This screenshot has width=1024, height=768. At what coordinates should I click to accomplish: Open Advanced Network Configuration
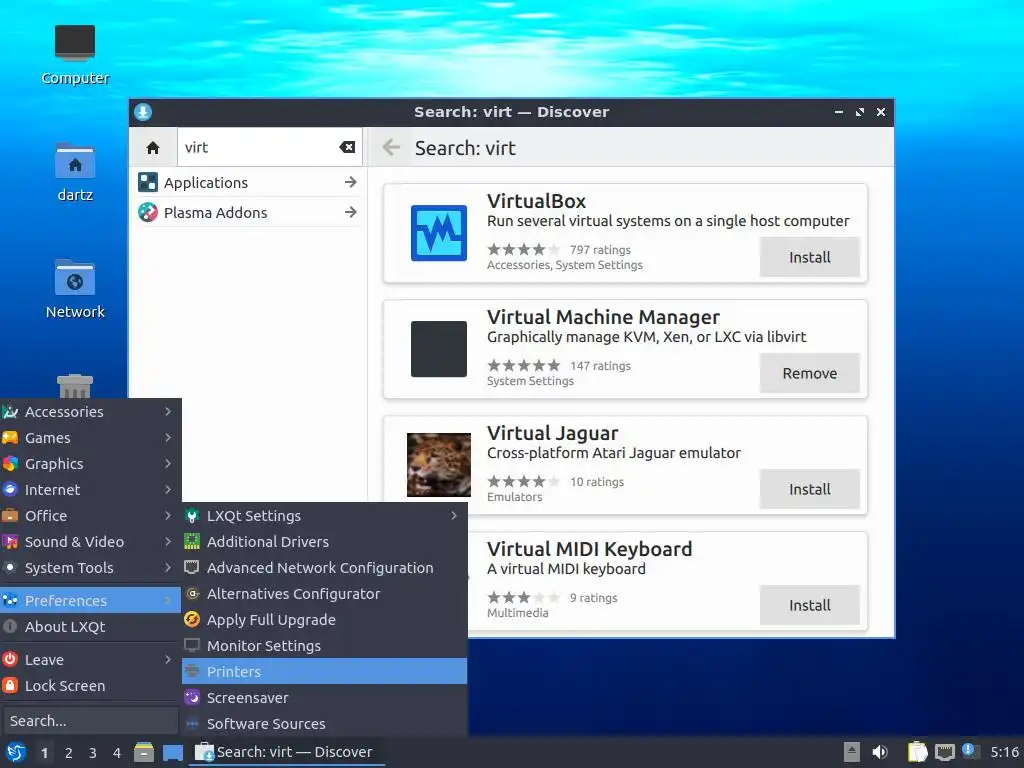coord(325,568)
